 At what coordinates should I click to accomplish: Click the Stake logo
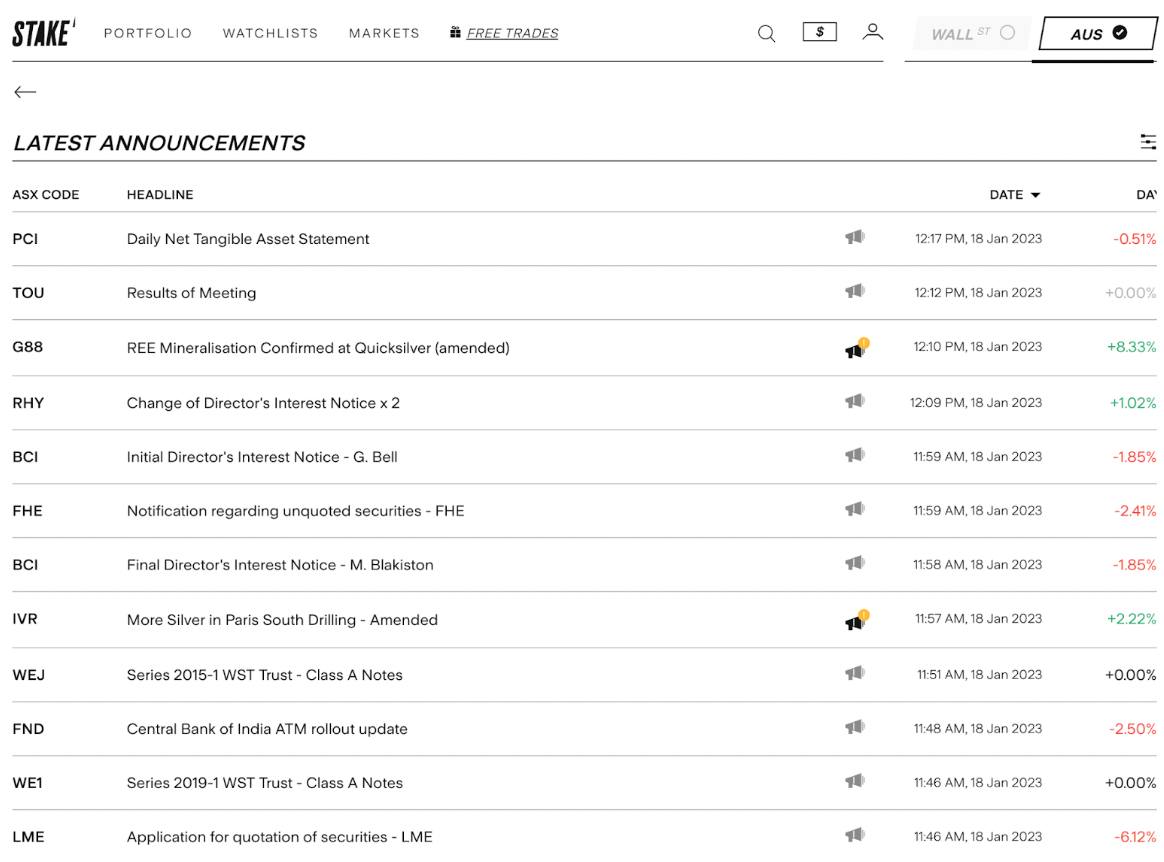44,33
